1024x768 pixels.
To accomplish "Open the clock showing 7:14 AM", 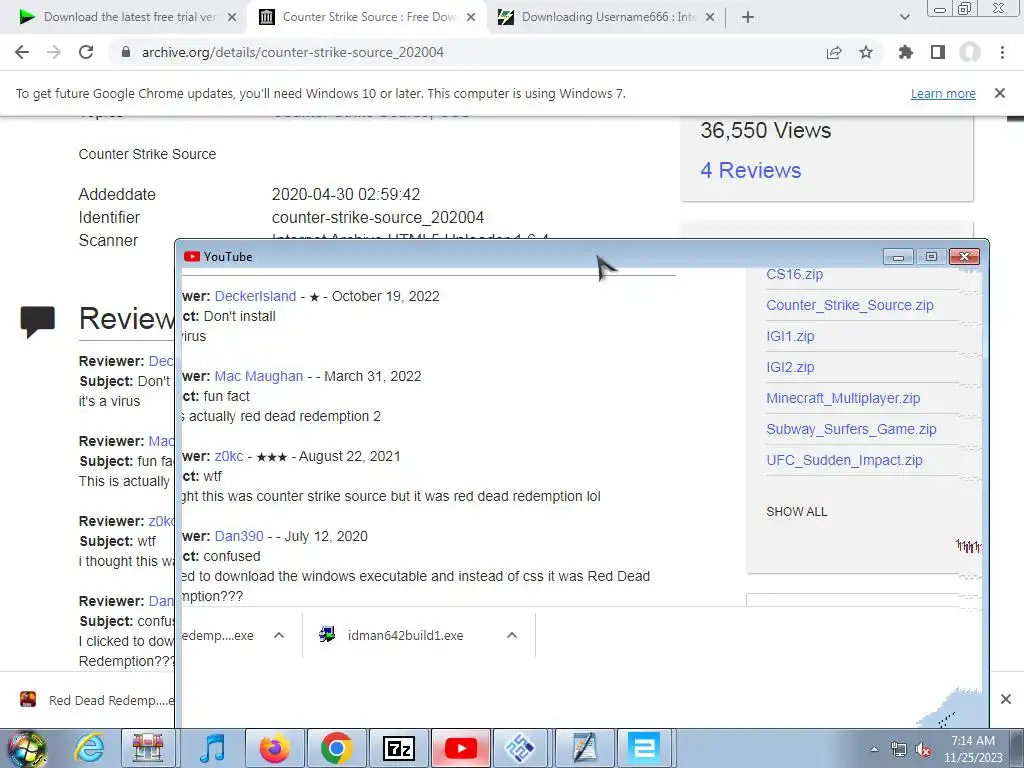I will point(972,749).
